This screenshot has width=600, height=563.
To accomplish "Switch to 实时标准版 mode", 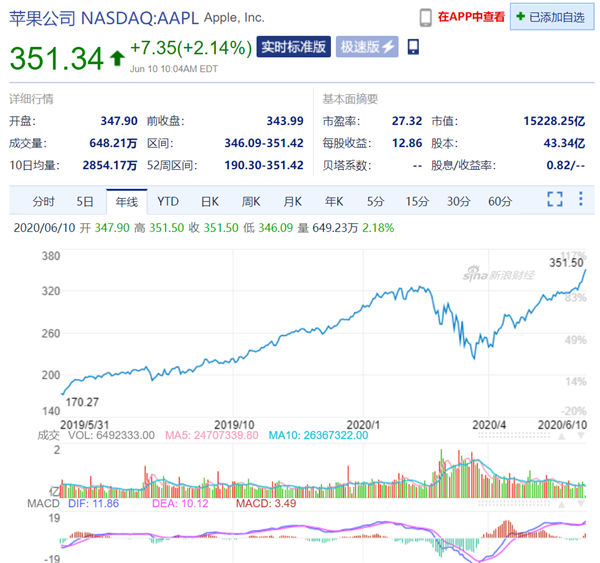I will (x=293, y=47).
